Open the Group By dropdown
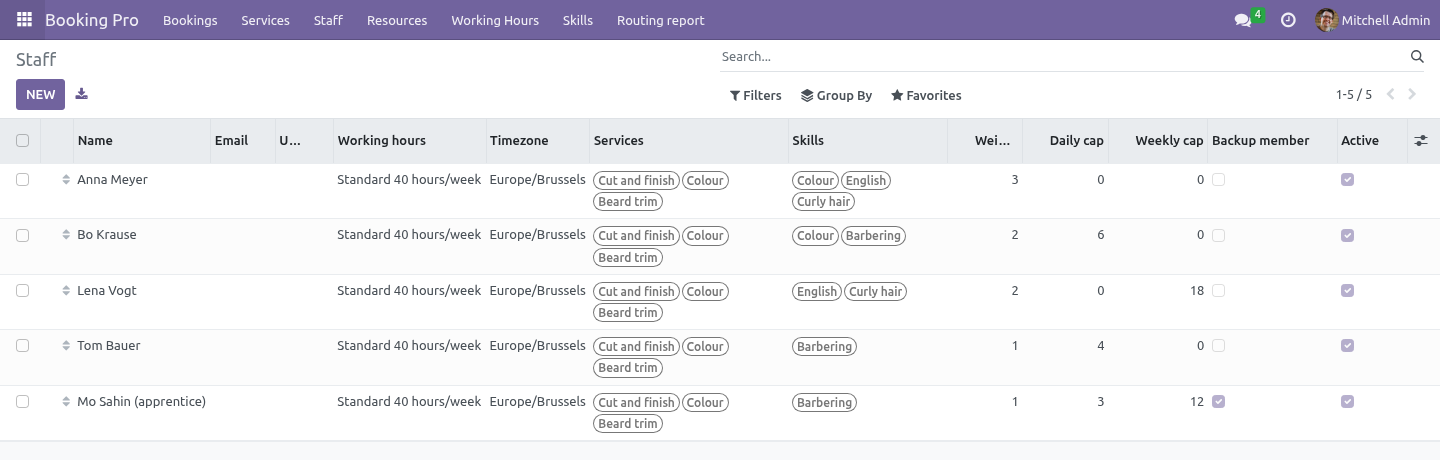The image size is (1440, 460). click(x=837, y=96)
